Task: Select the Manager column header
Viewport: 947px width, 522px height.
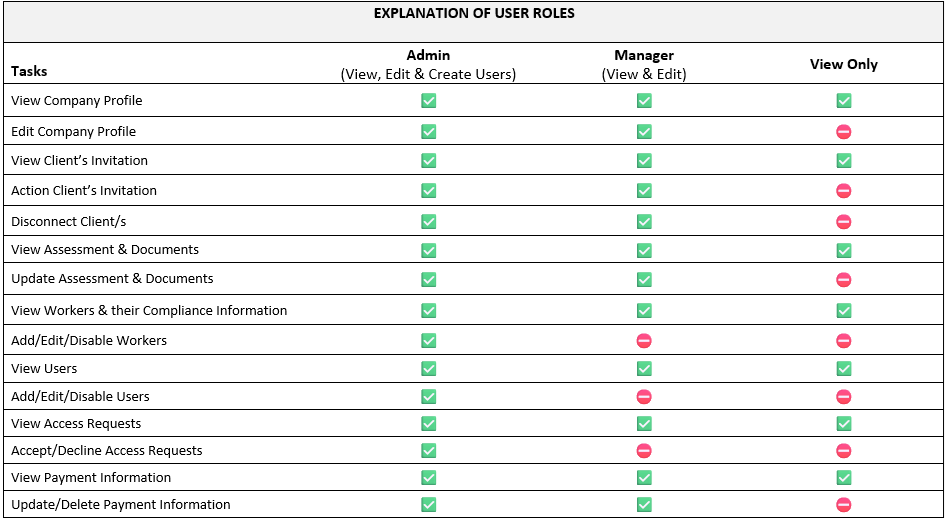Action: click(644, 65)
